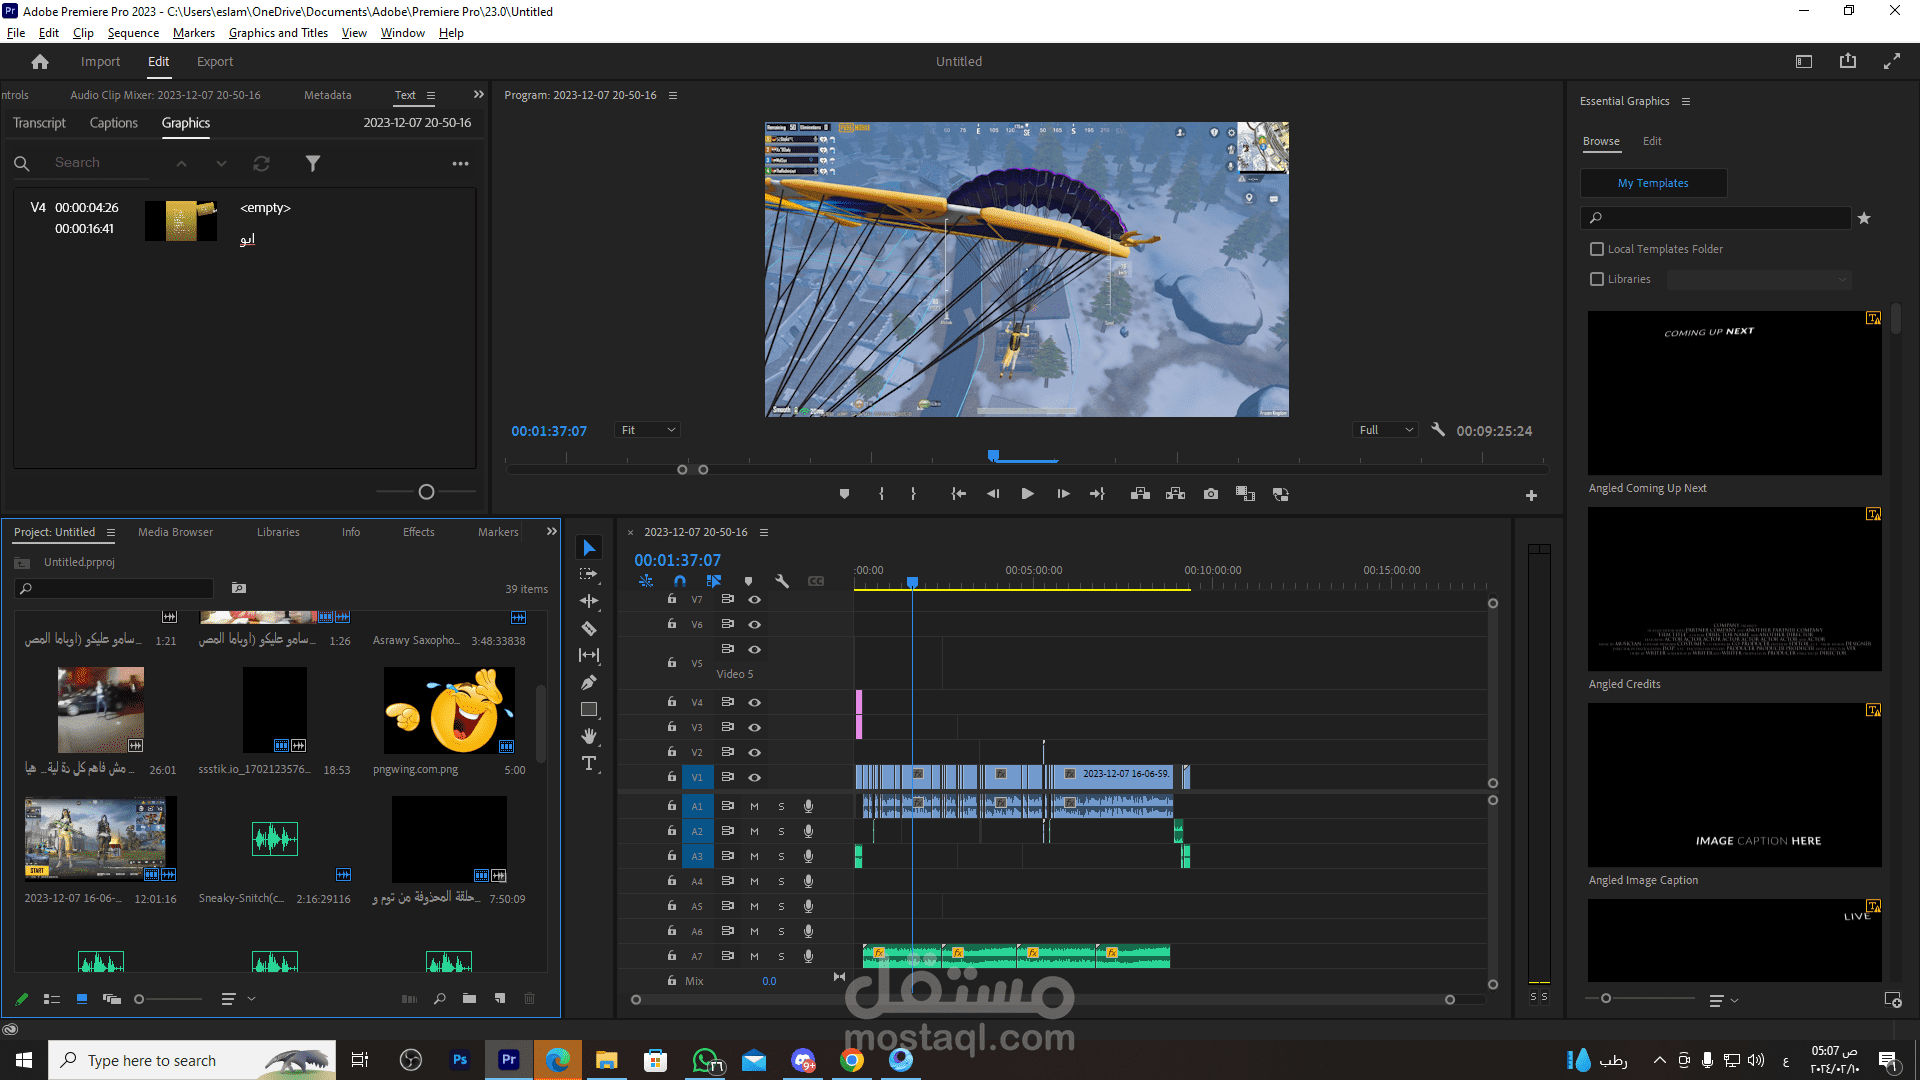The width and height of the screenshot is (1920, 1080).
Task: Check the Libraries checkbox
Action: coord(1597,279)
